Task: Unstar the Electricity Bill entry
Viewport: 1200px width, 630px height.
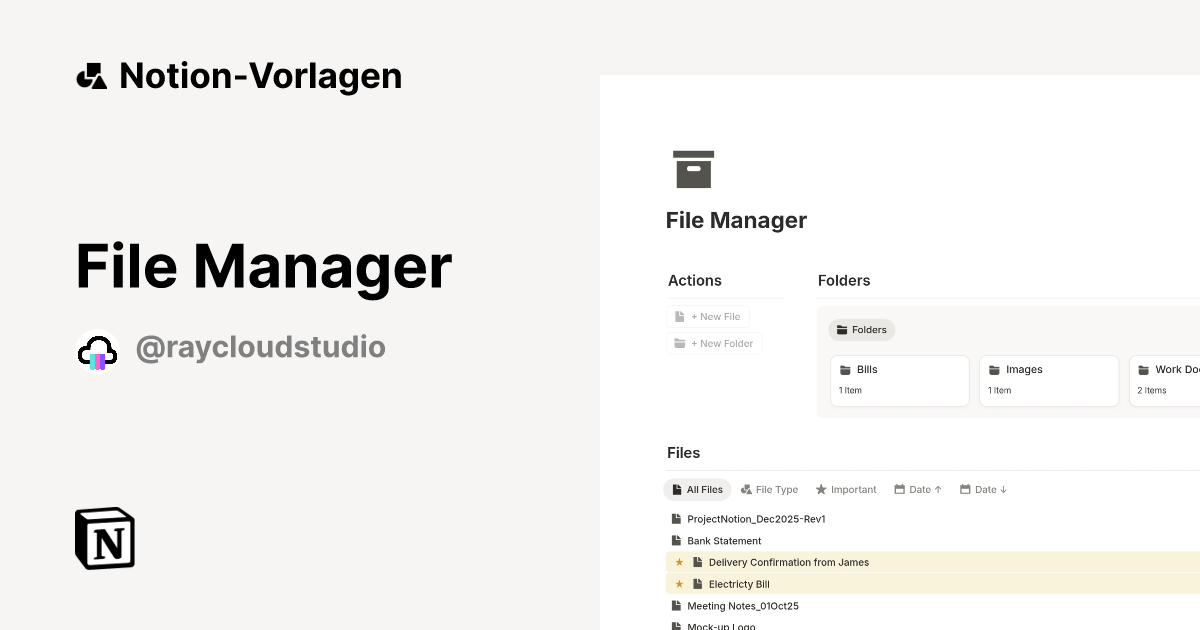Action: tap(679, 584)
